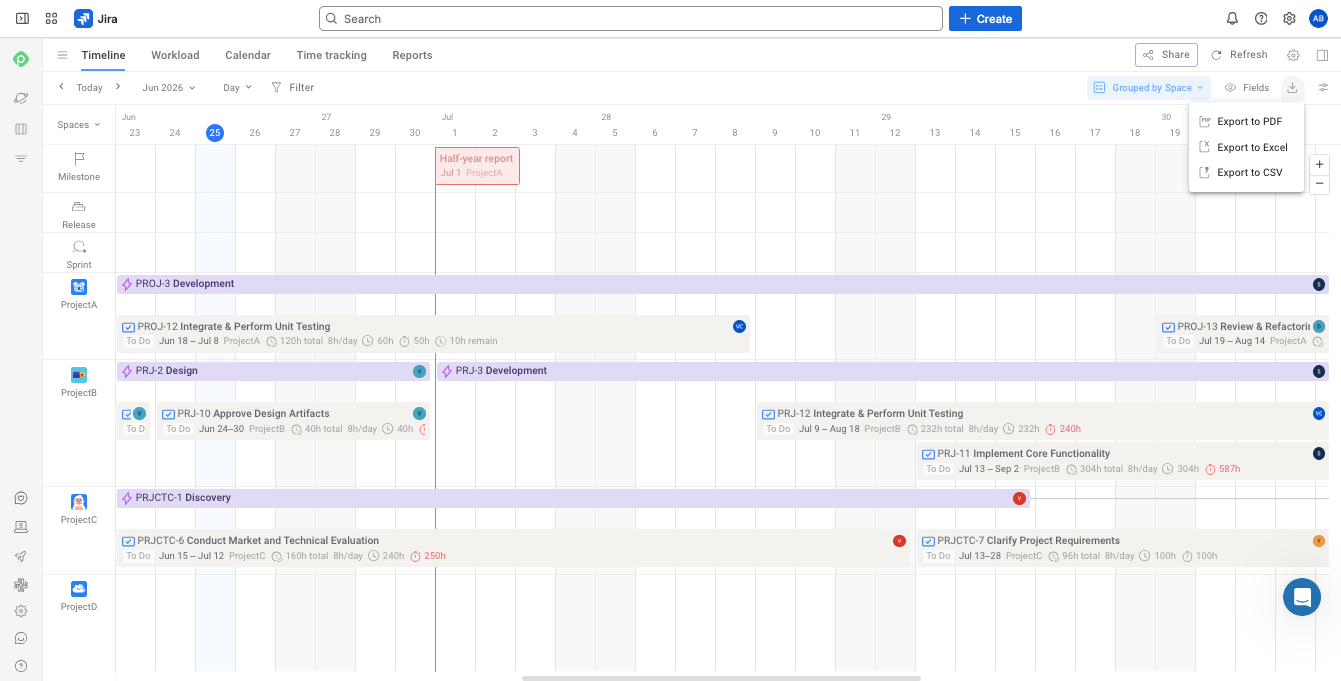
Task: Switch to the Timeline tab
Action: [103, 55]
